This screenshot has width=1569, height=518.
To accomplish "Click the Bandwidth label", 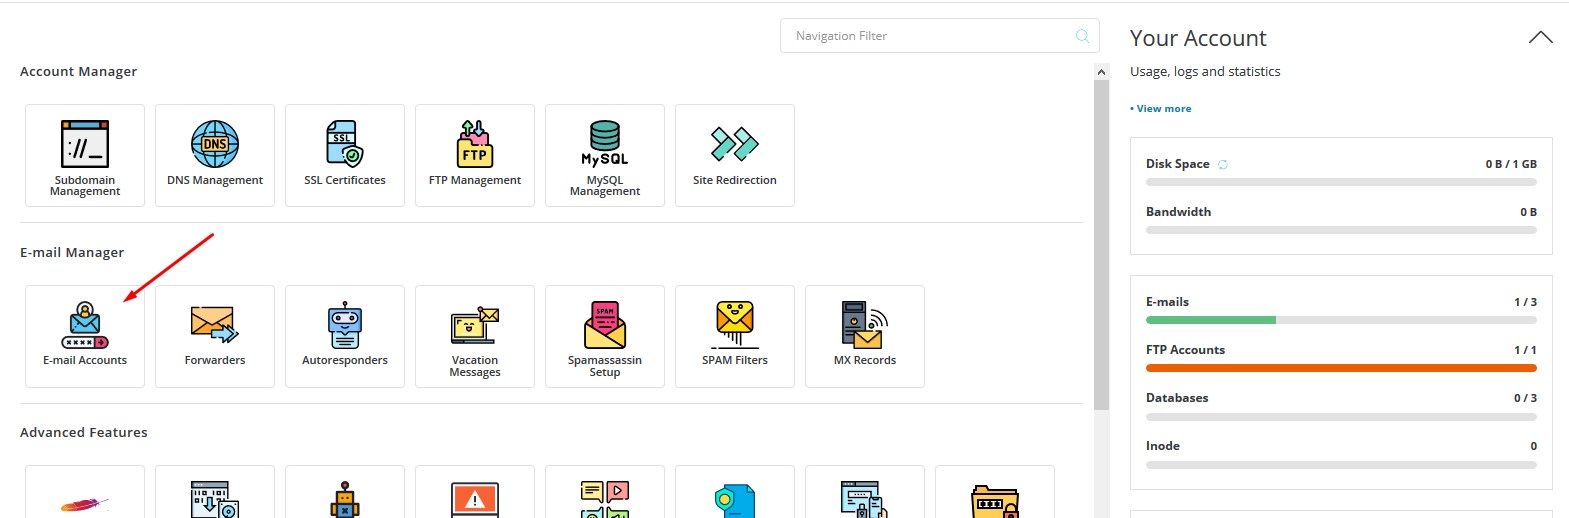I will pos(1178,212).
